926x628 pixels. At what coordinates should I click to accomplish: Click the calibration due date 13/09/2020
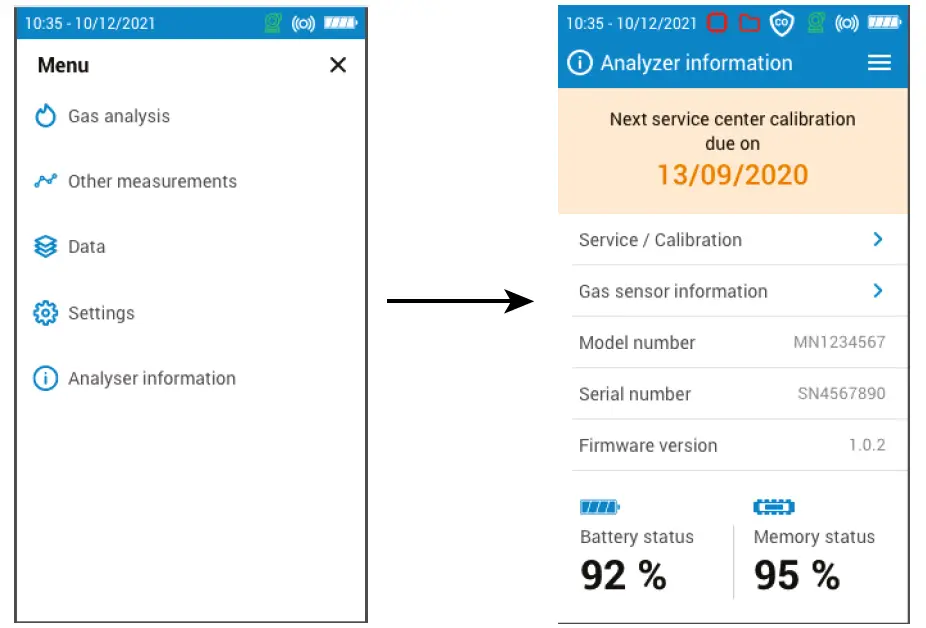[x=732, y=175]
